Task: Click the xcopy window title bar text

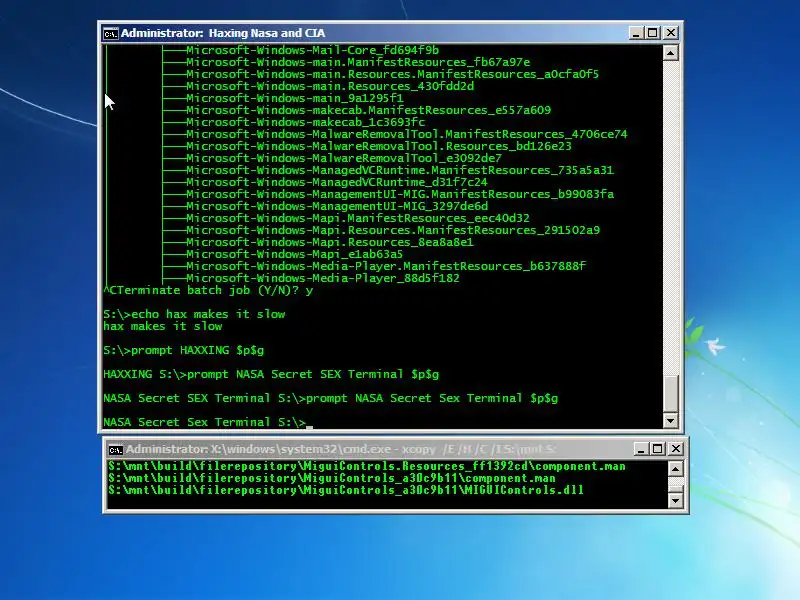Action: 341,449
